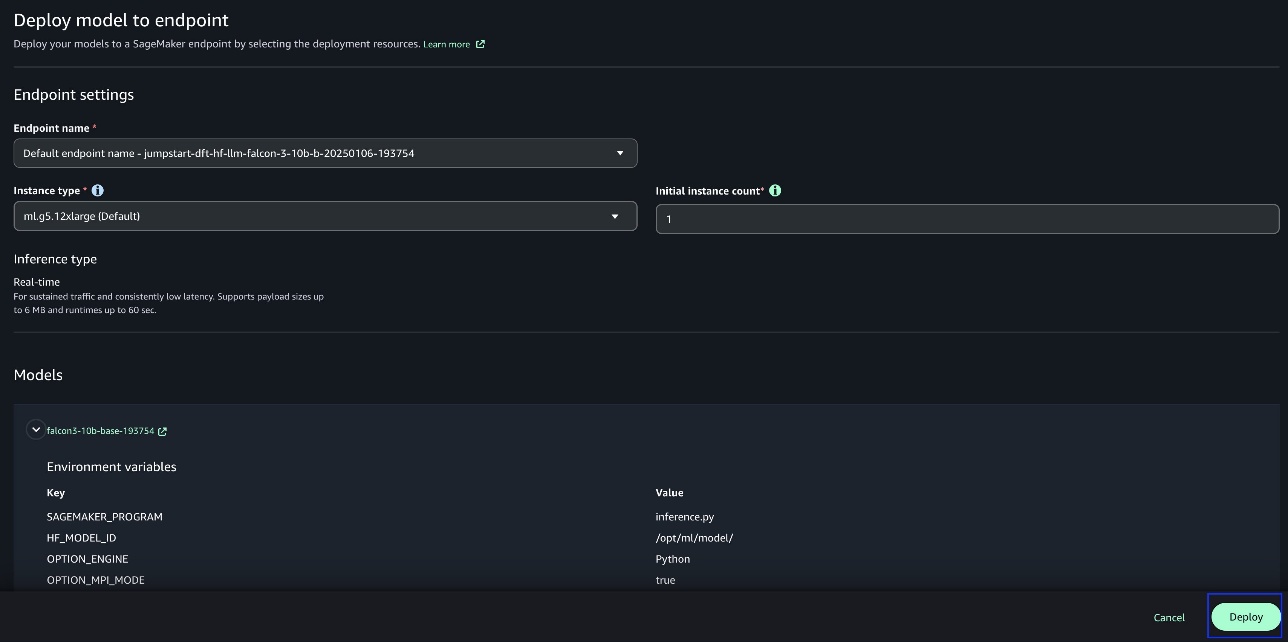Click the inference.py value
The width and height of the screenshot is (1288, 642).
[684, 517]
